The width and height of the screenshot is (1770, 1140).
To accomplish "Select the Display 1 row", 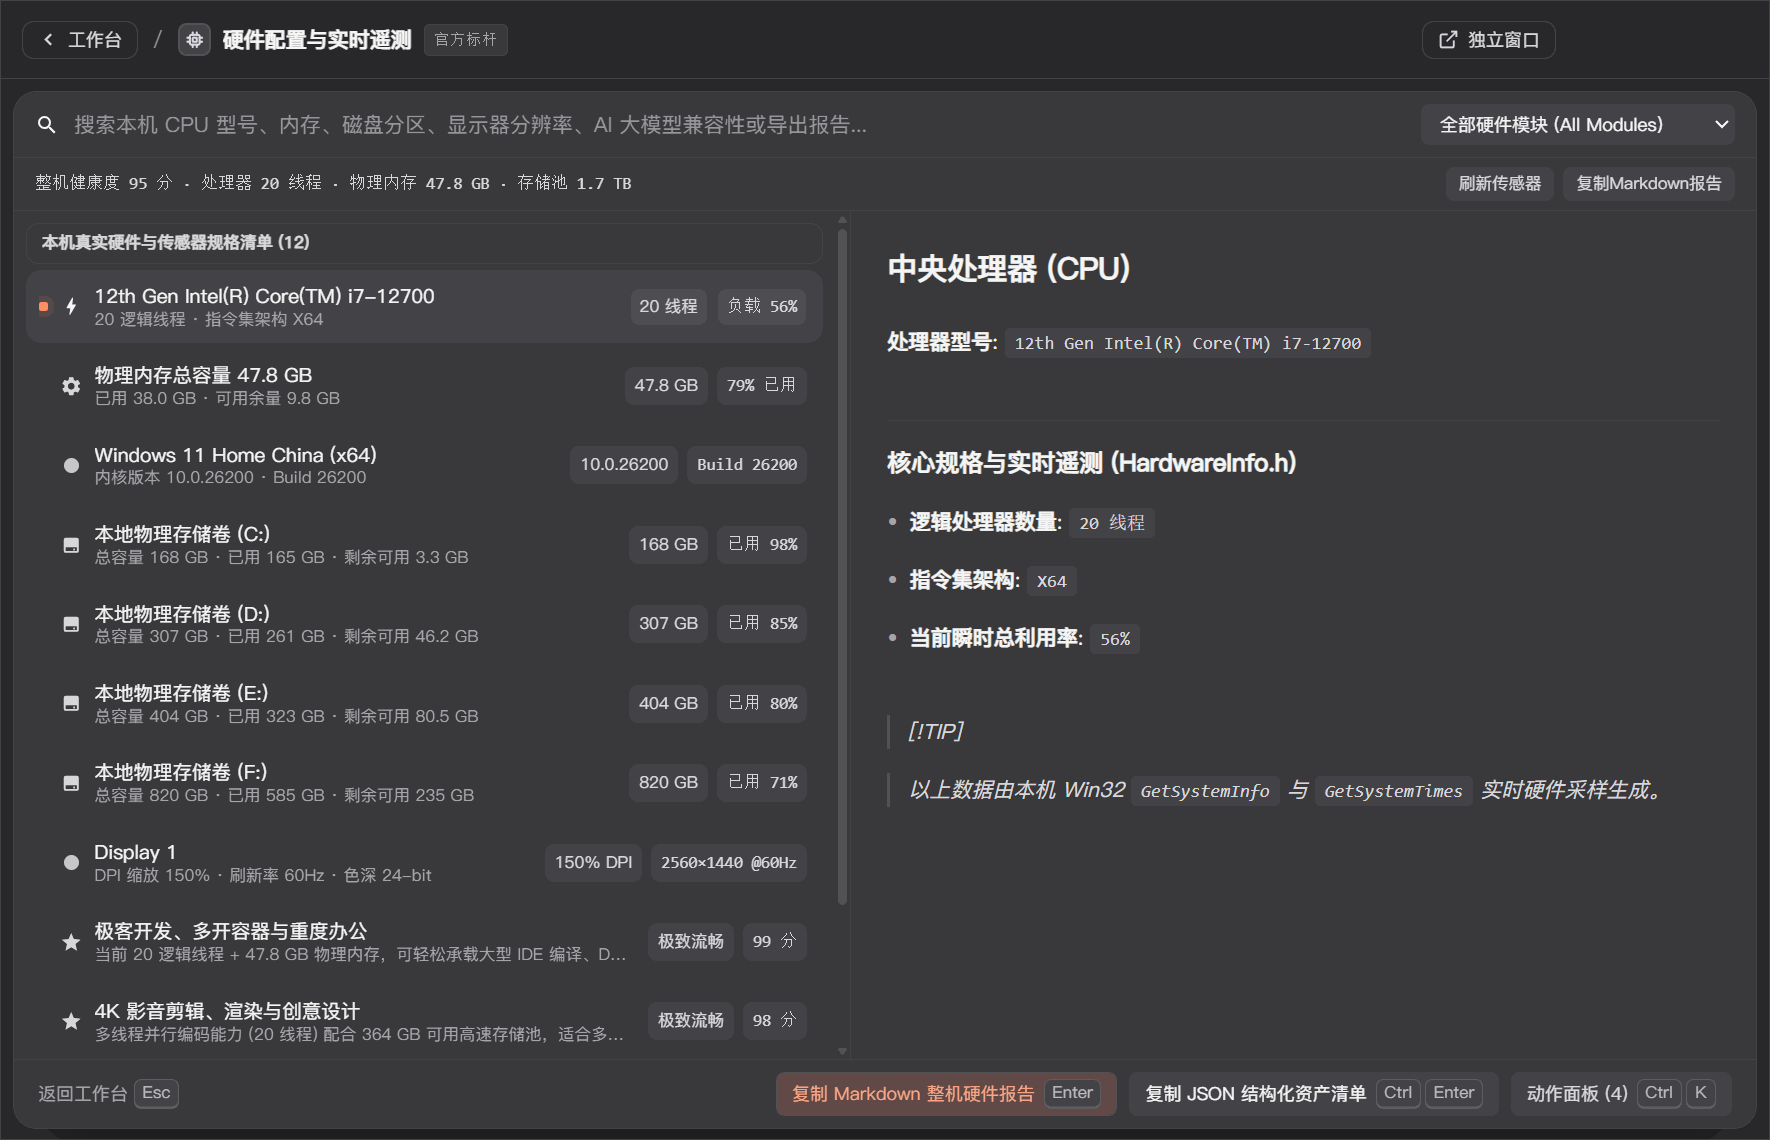I will [x=424, y=862].
